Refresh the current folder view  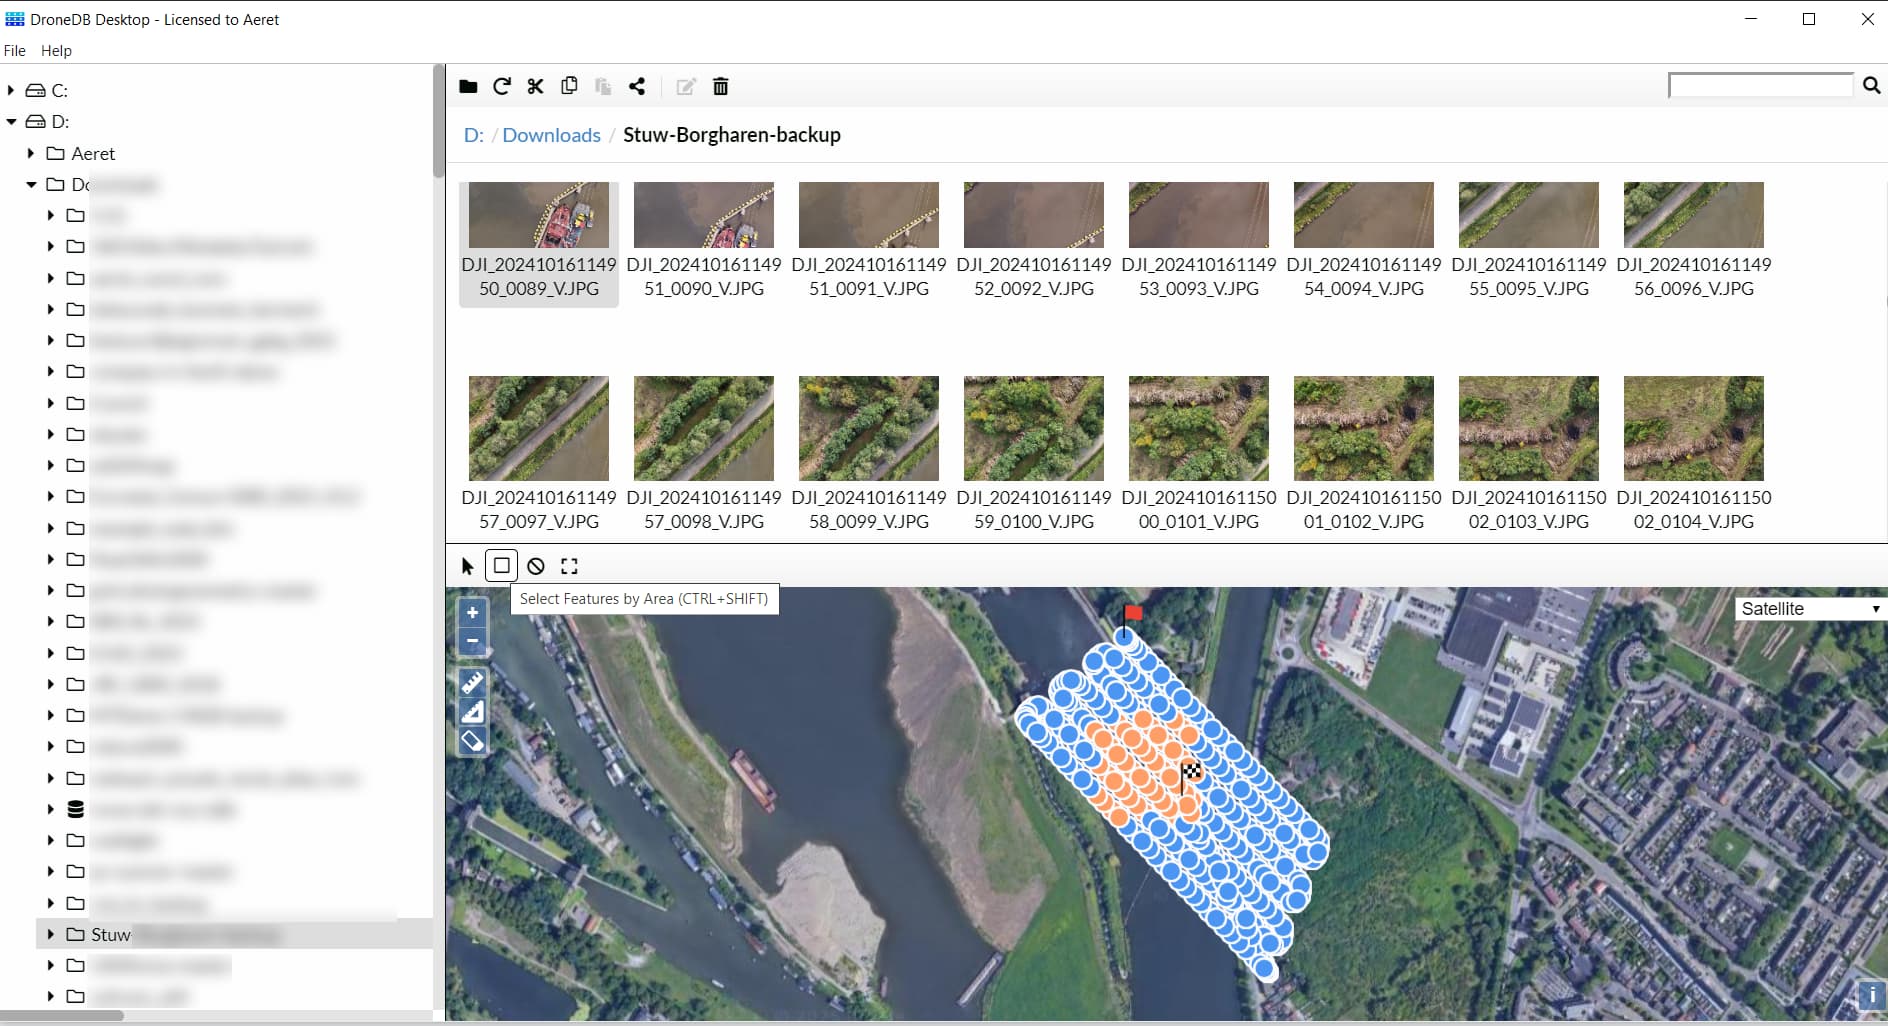[x=502, y=87]
